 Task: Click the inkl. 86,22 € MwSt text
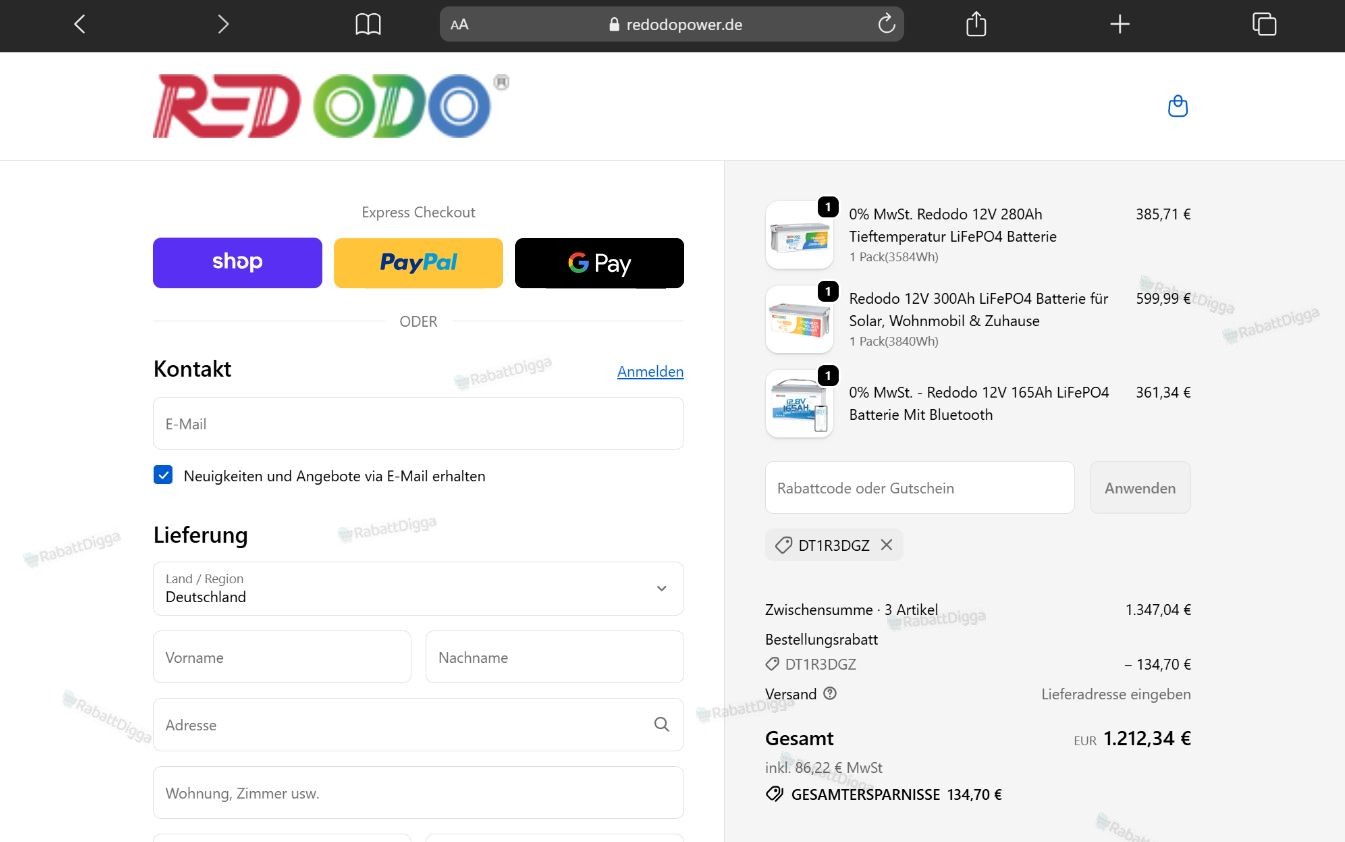[x=824, y=768]
